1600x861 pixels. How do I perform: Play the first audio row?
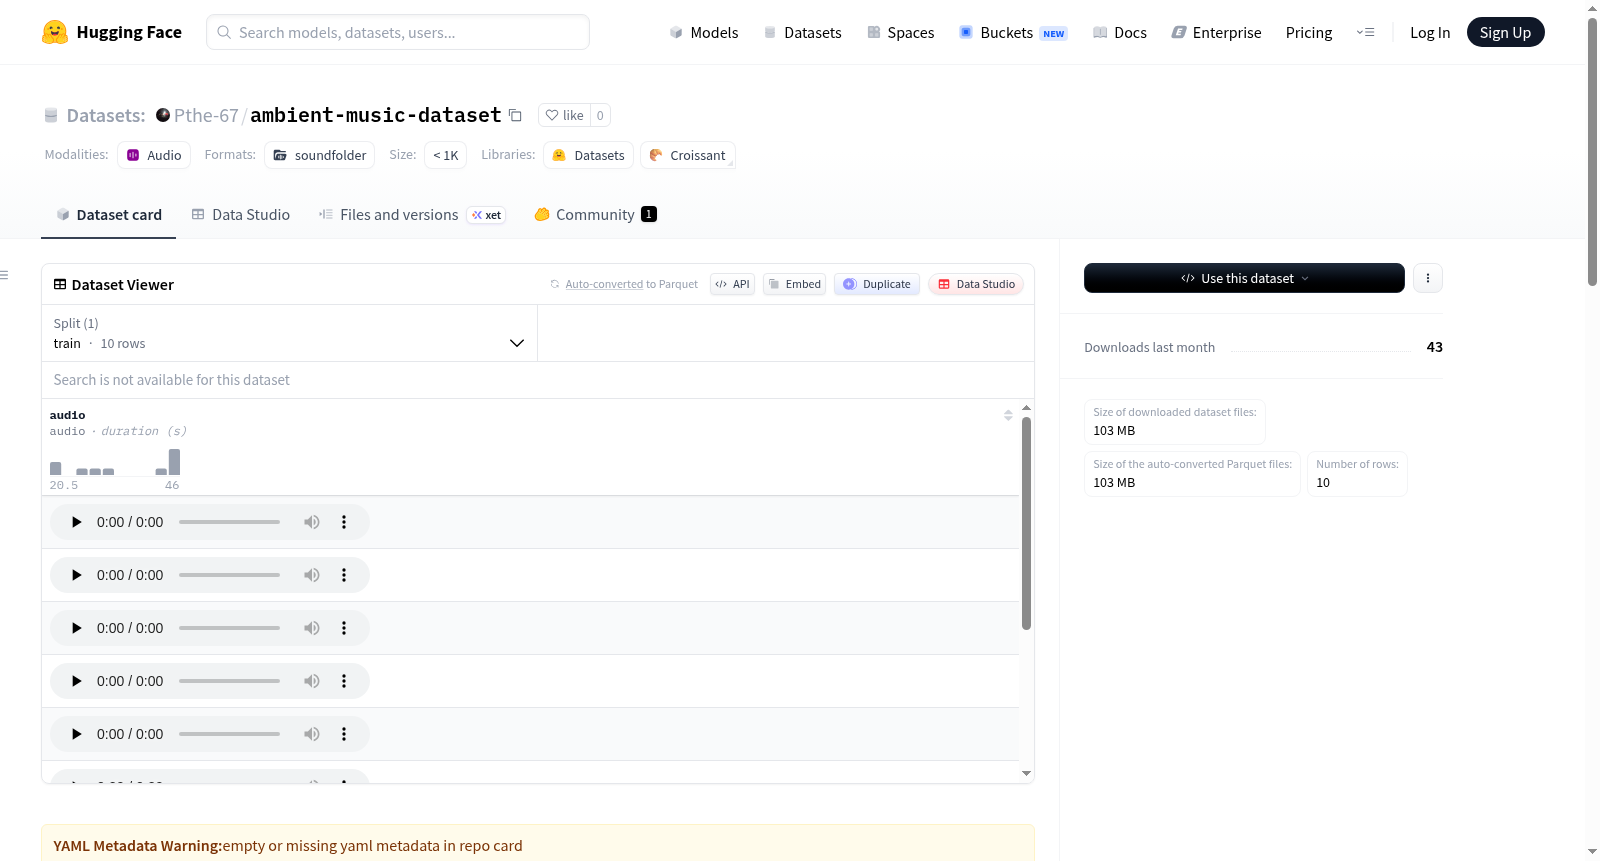[76, 522]
